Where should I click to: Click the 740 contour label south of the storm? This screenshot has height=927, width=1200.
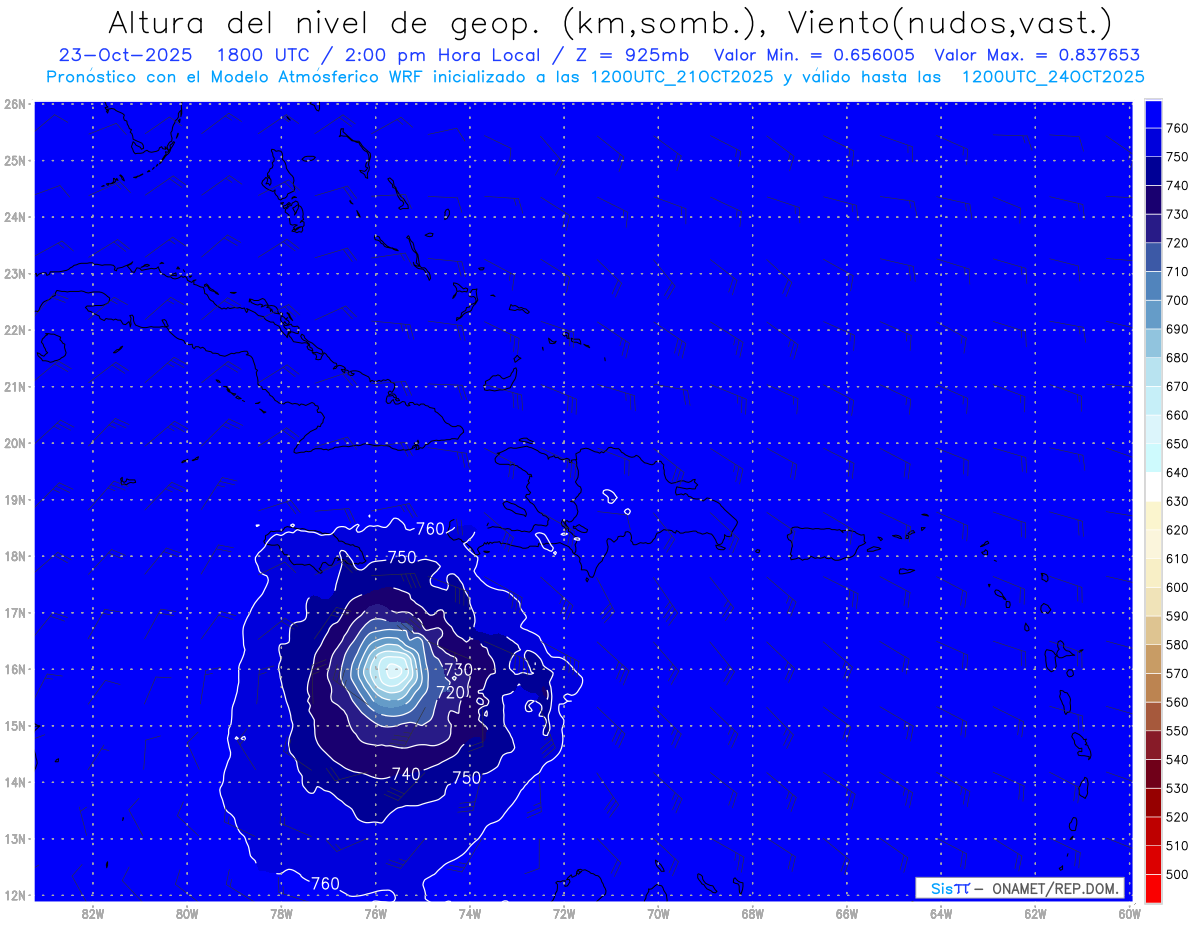pyautogui.click(x=406, y=774)
